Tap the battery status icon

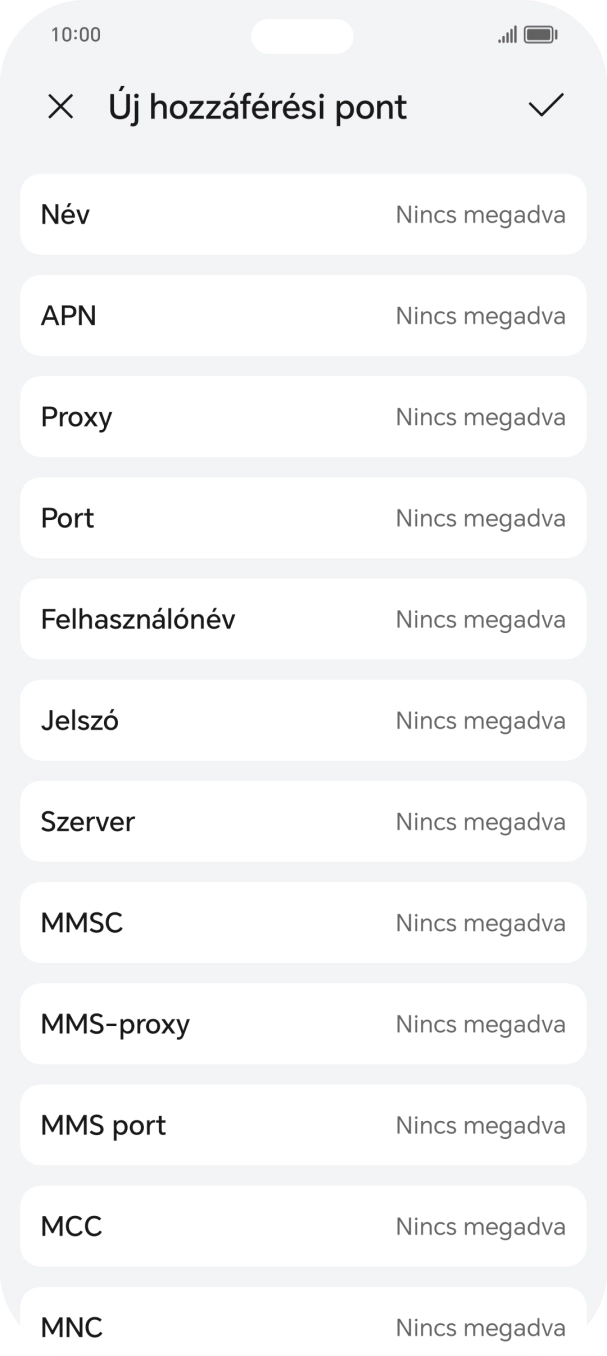point(540,34)
